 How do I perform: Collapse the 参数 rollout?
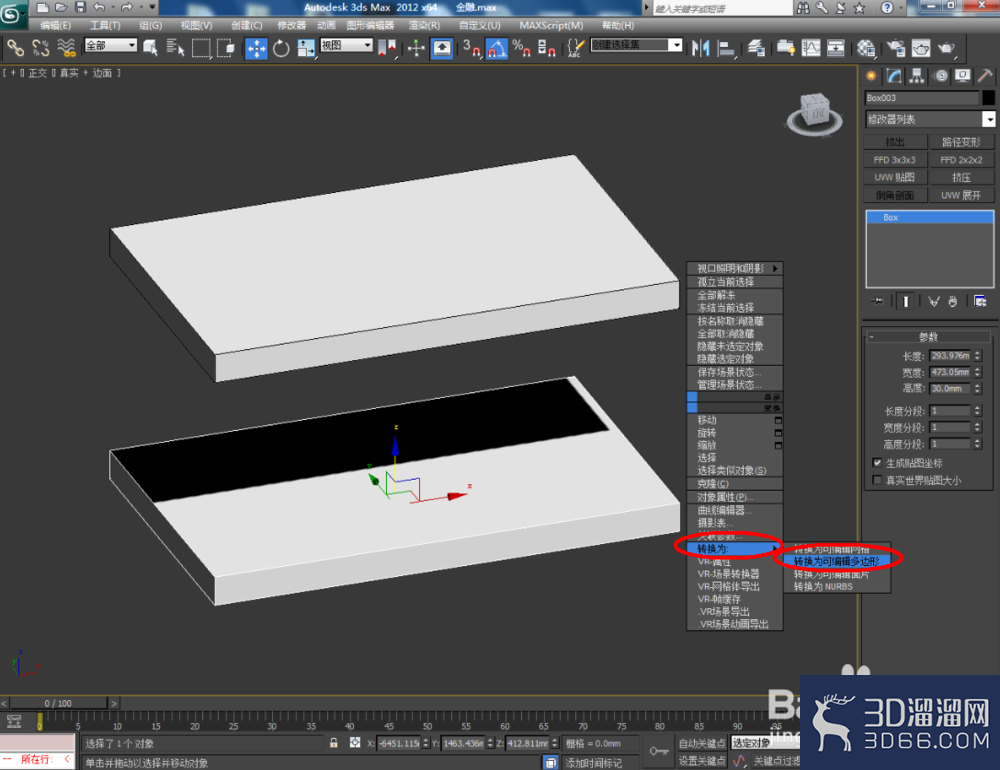click(929, 337)
